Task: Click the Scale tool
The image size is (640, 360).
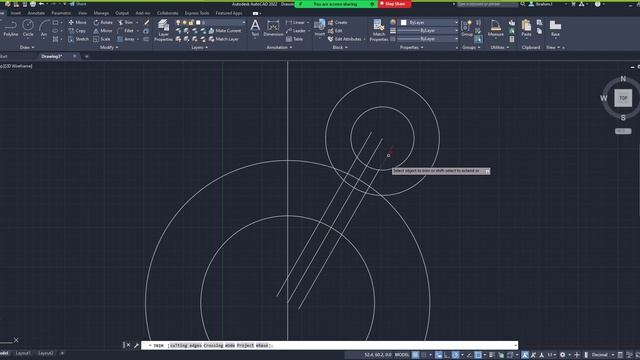Action: pos(102,39)
